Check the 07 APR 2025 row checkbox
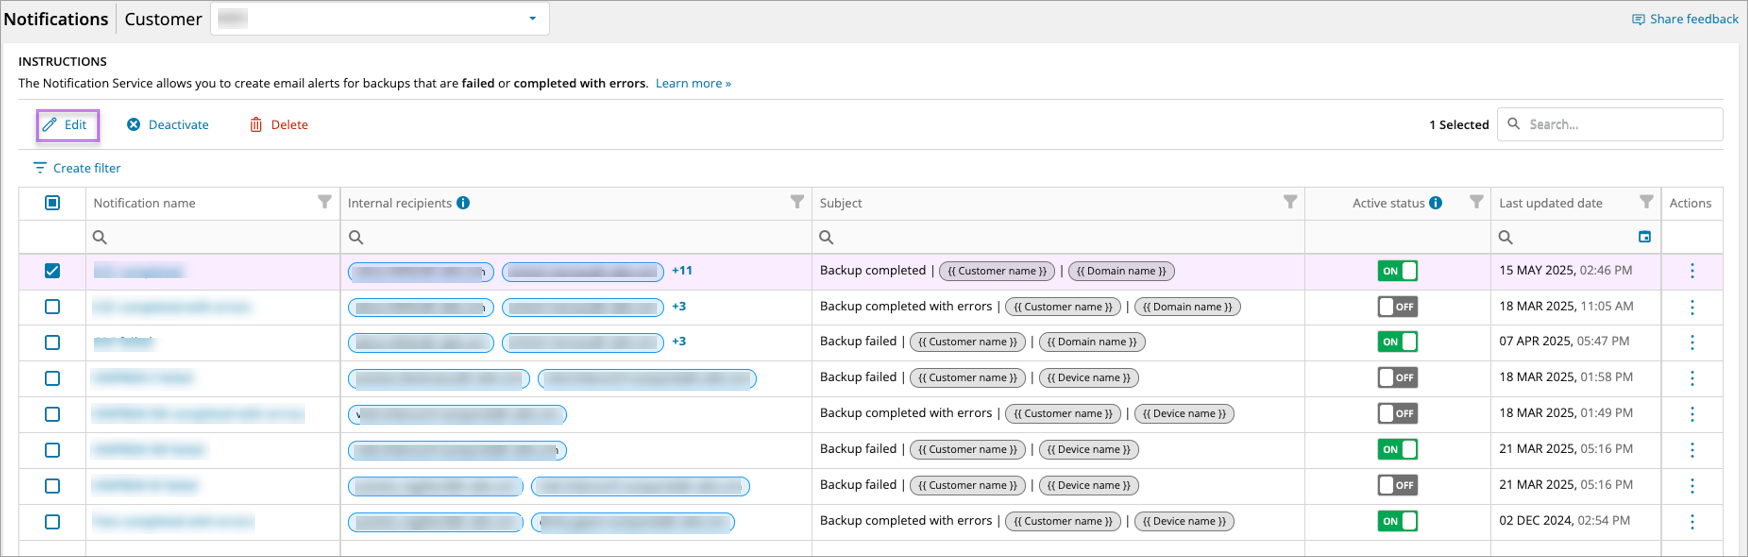The width and height of the screenshot is (1748, 557). pyautogui.click(x=53, y=342)
